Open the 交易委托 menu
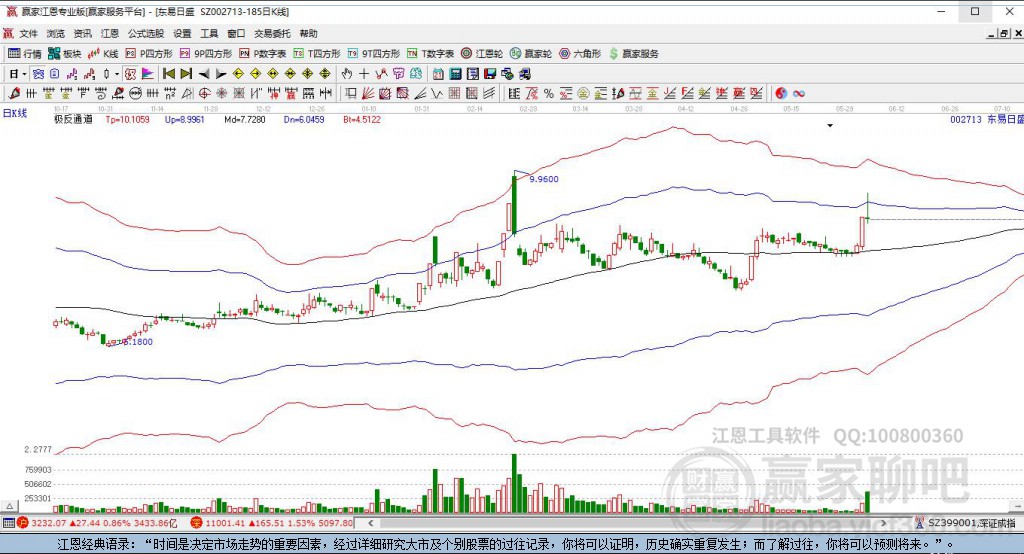Viewport: 1024px width, 554px height. (x=272, y=33)
